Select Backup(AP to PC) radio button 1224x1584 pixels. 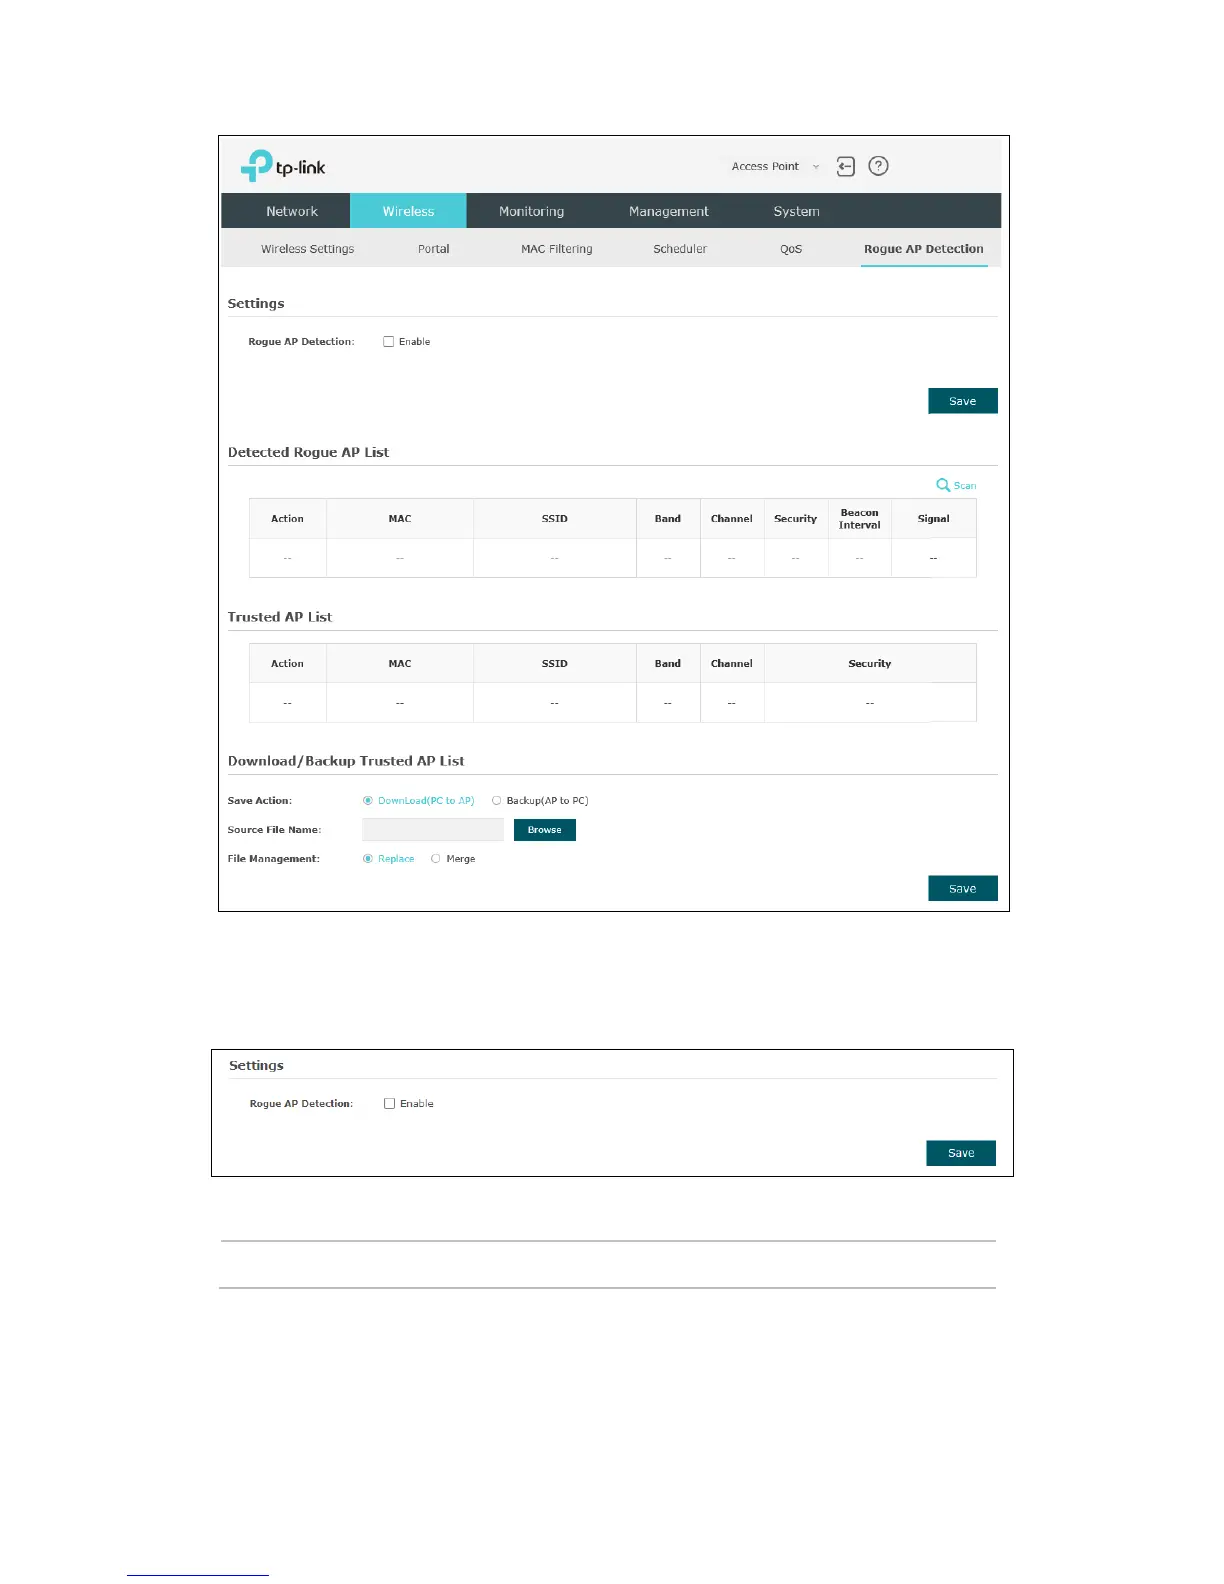496,801
